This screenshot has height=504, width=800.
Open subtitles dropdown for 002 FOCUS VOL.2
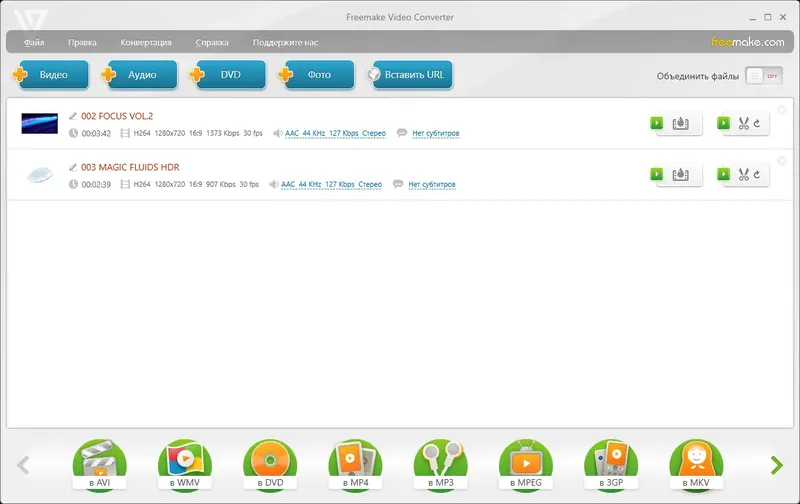(x=436, y=133)
